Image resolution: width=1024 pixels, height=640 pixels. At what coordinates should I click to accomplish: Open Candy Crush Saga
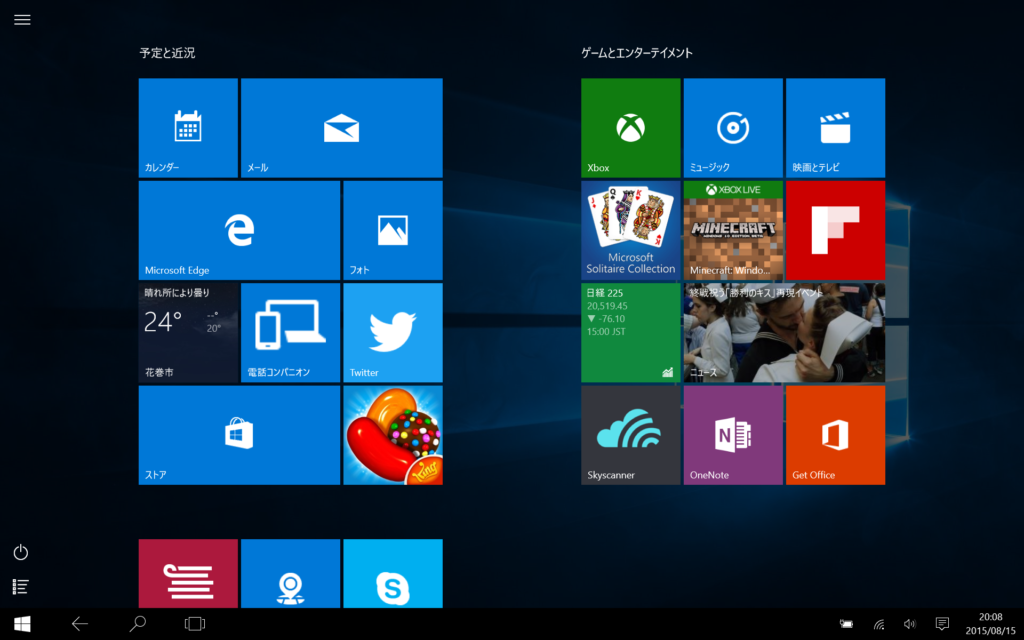click(x=393, y=434)
